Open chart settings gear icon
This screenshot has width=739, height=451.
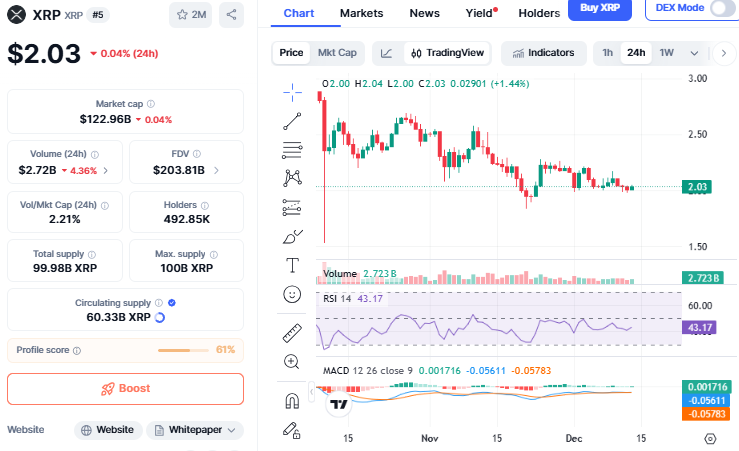tap(710, 438)
